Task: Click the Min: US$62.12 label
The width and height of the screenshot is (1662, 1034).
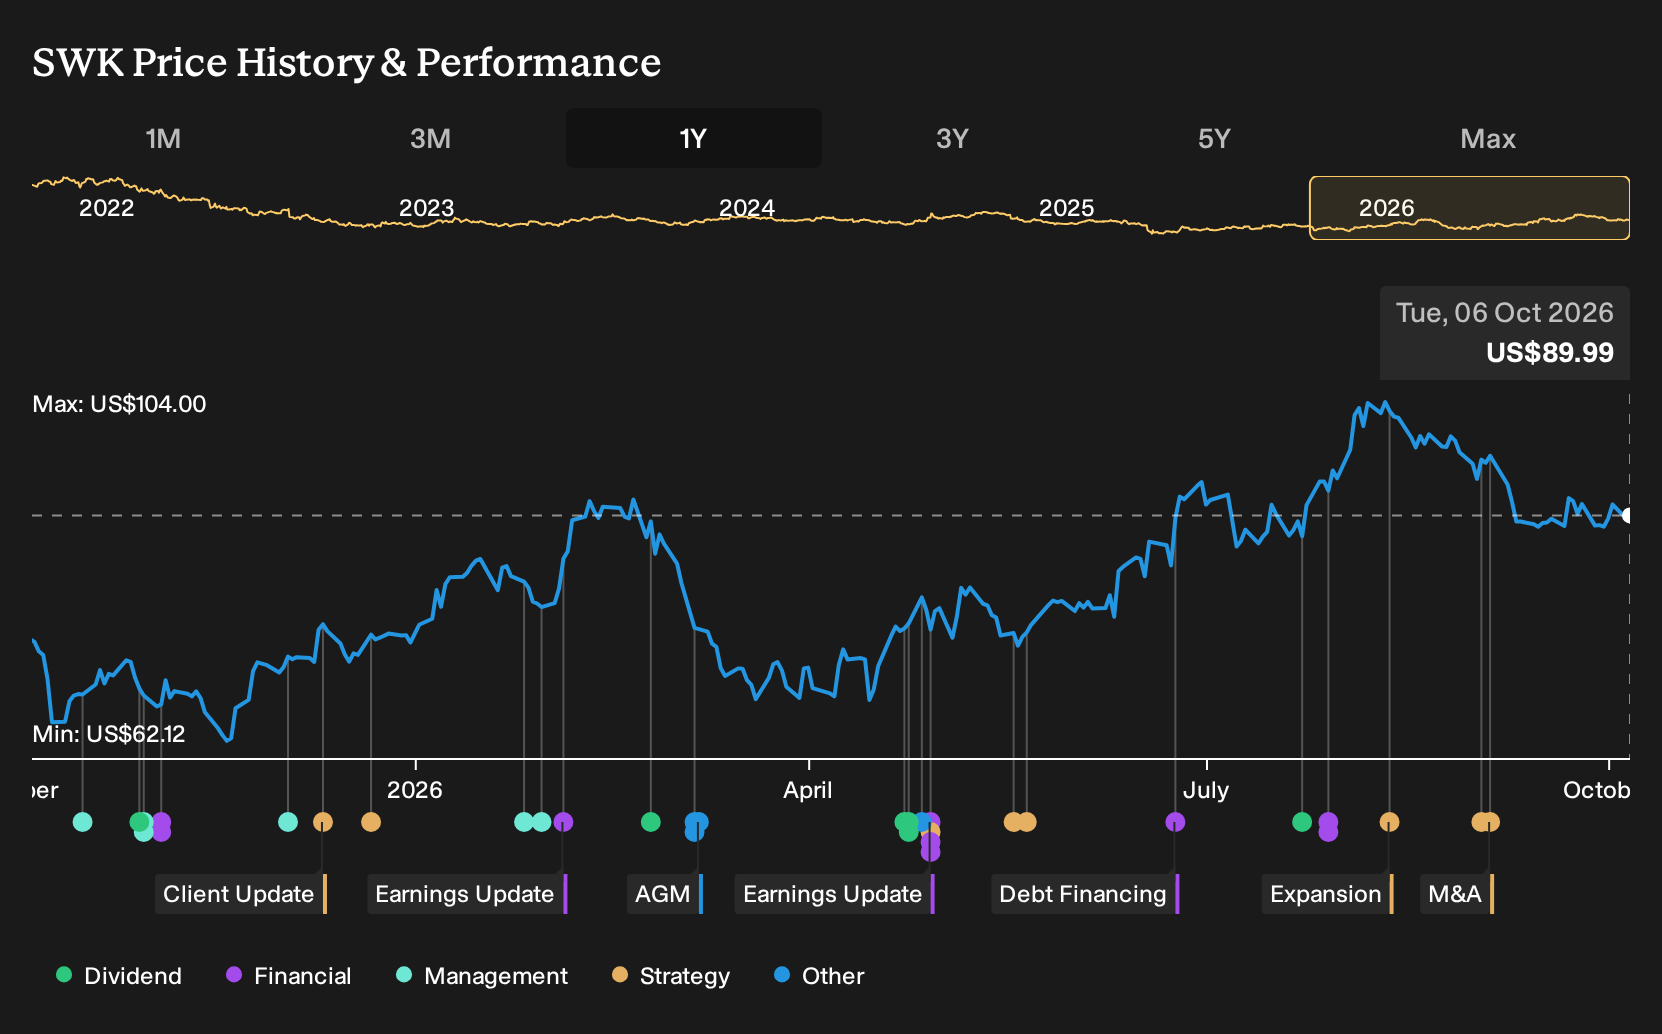Action: (x=109, y=734)
